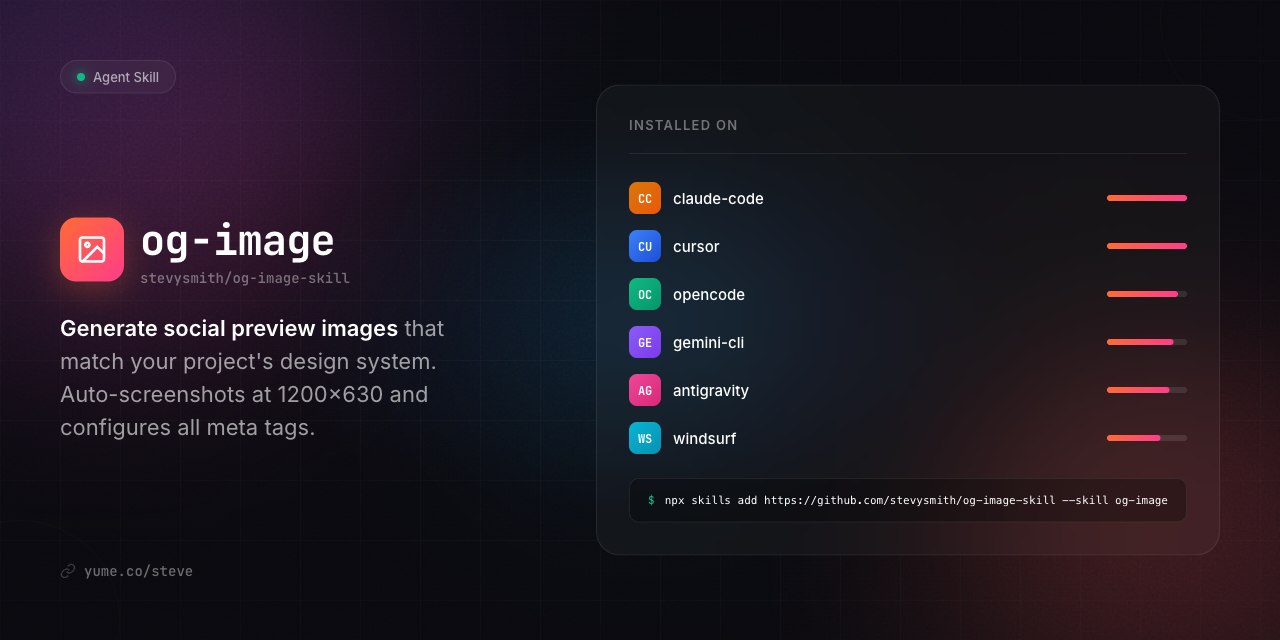Click the 'Auto-screenshots at 1200×630 and' line
Viewport: 1280px width, 640px height.
(x=244, y=394)
